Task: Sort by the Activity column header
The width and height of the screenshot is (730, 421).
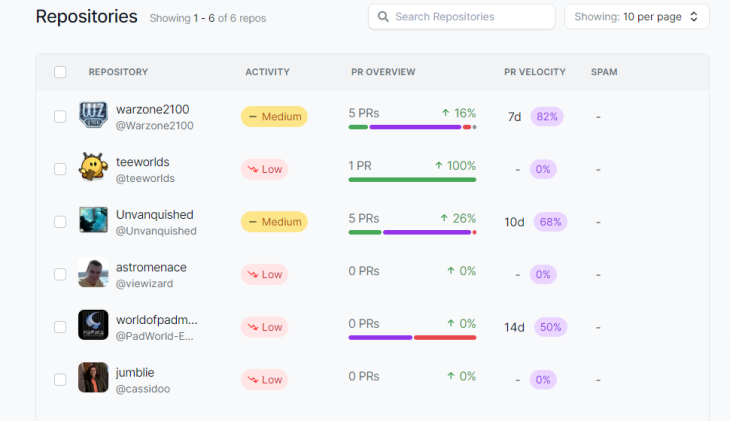Action: pos(267,72)
